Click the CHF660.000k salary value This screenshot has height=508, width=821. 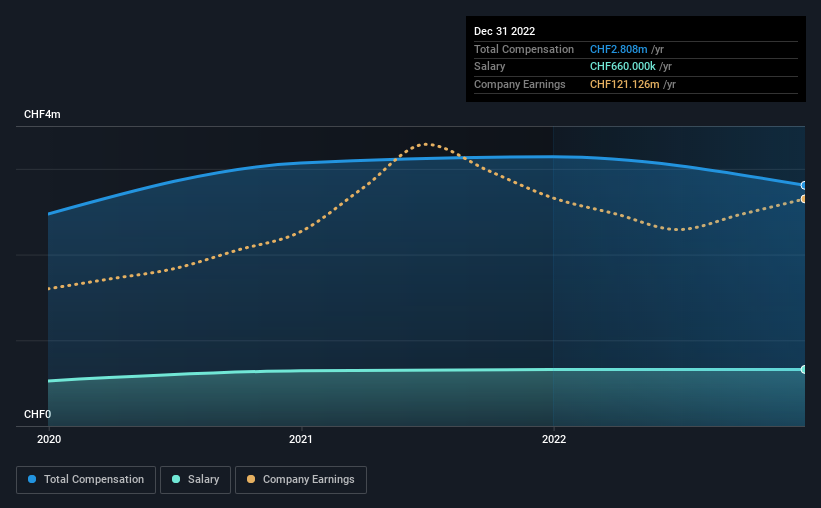tap(623, 67)
